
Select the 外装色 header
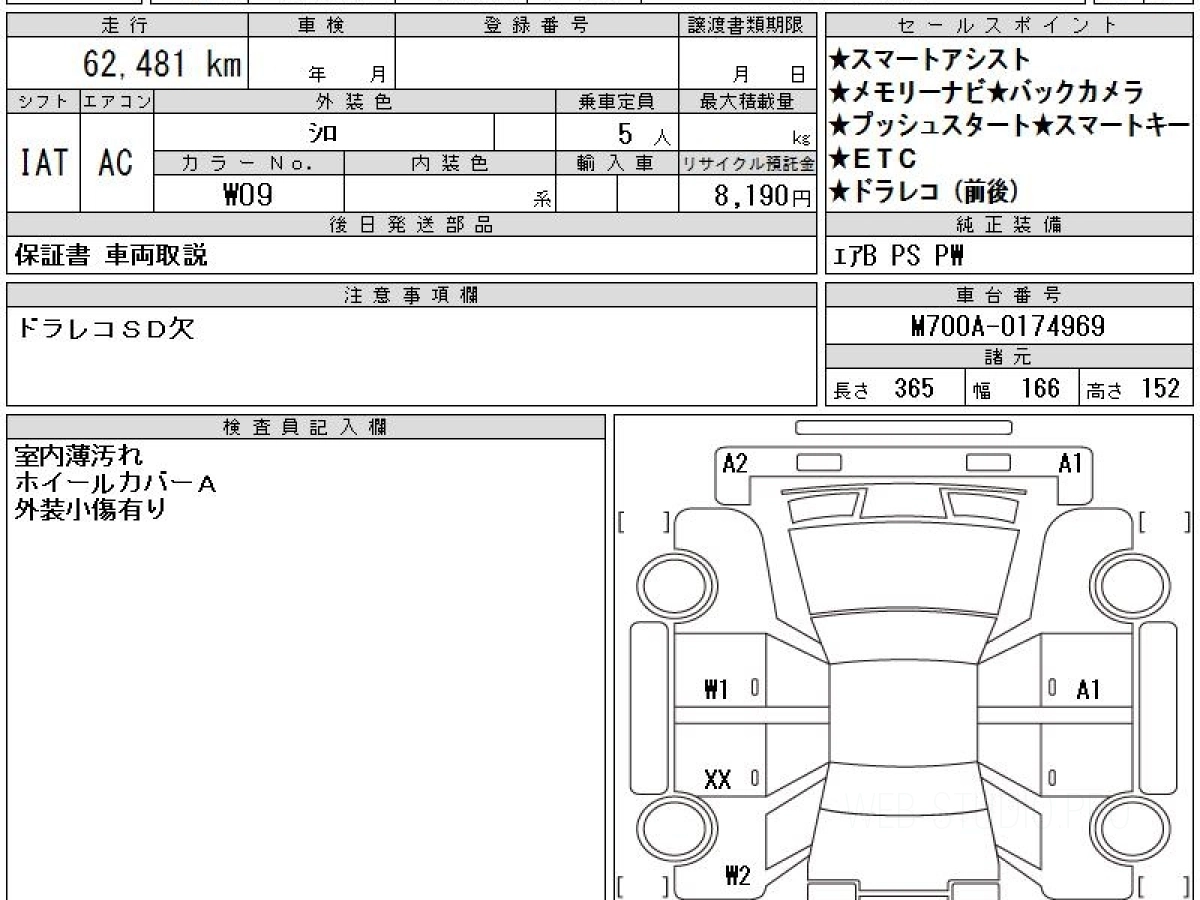[355, 101]
